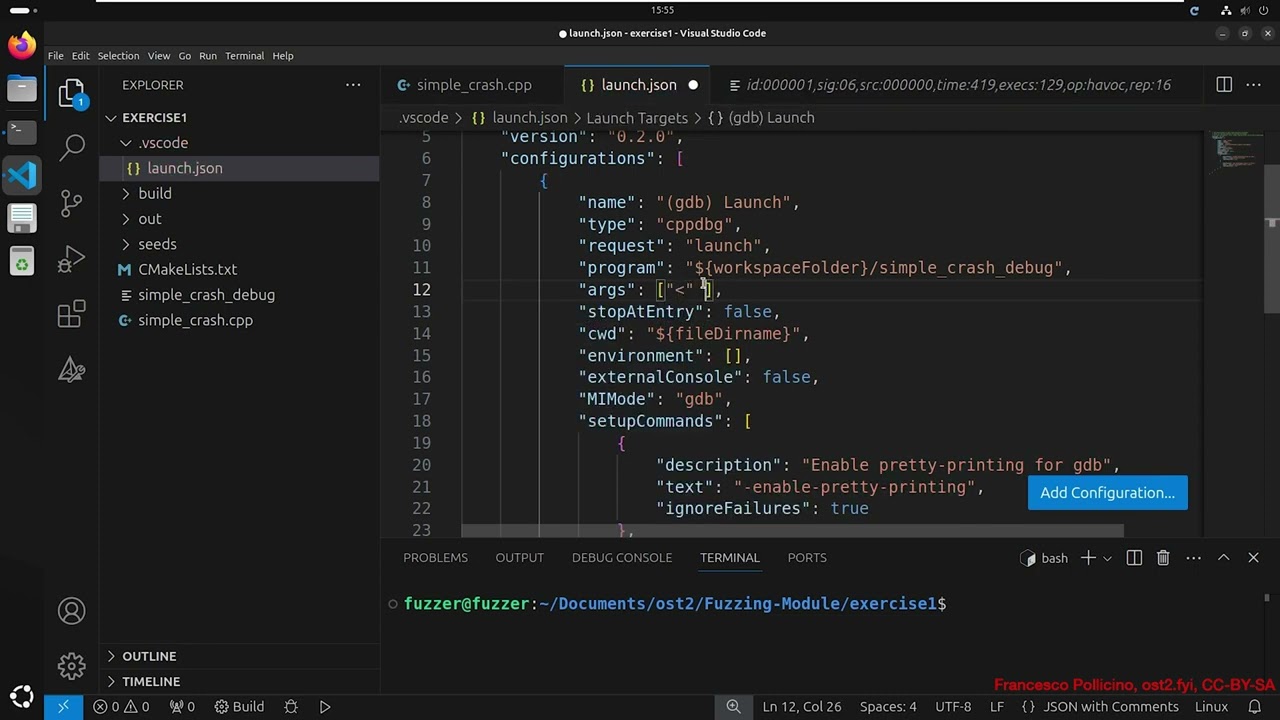The image size is (1280, 720).
Task: Open the Explorer view in the activity bar
Action: [x=71, y=94]
